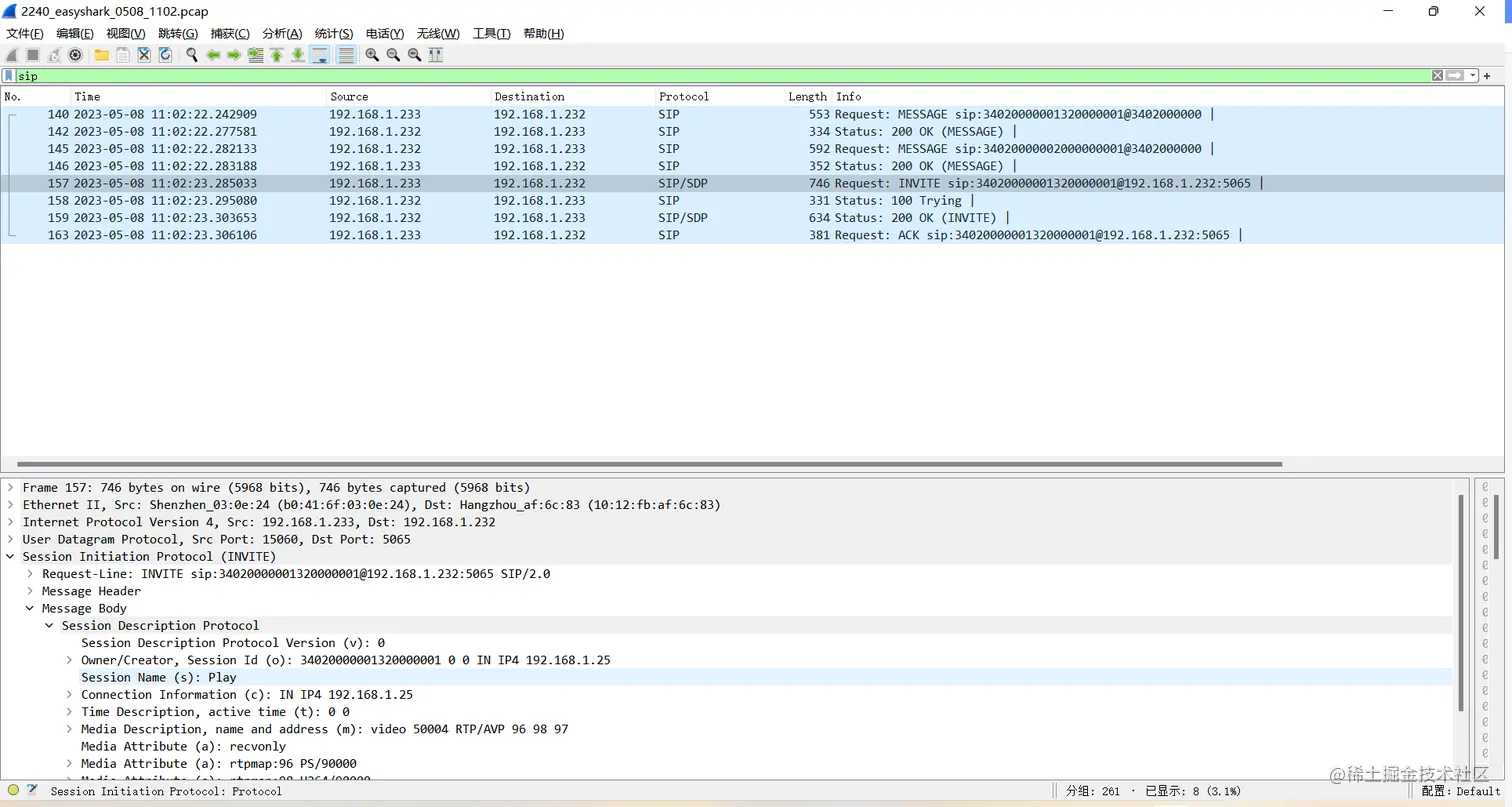Viewport: 1512px width, 807px height.
Task: Zoom out packet text
Action: tap(393, 55)
